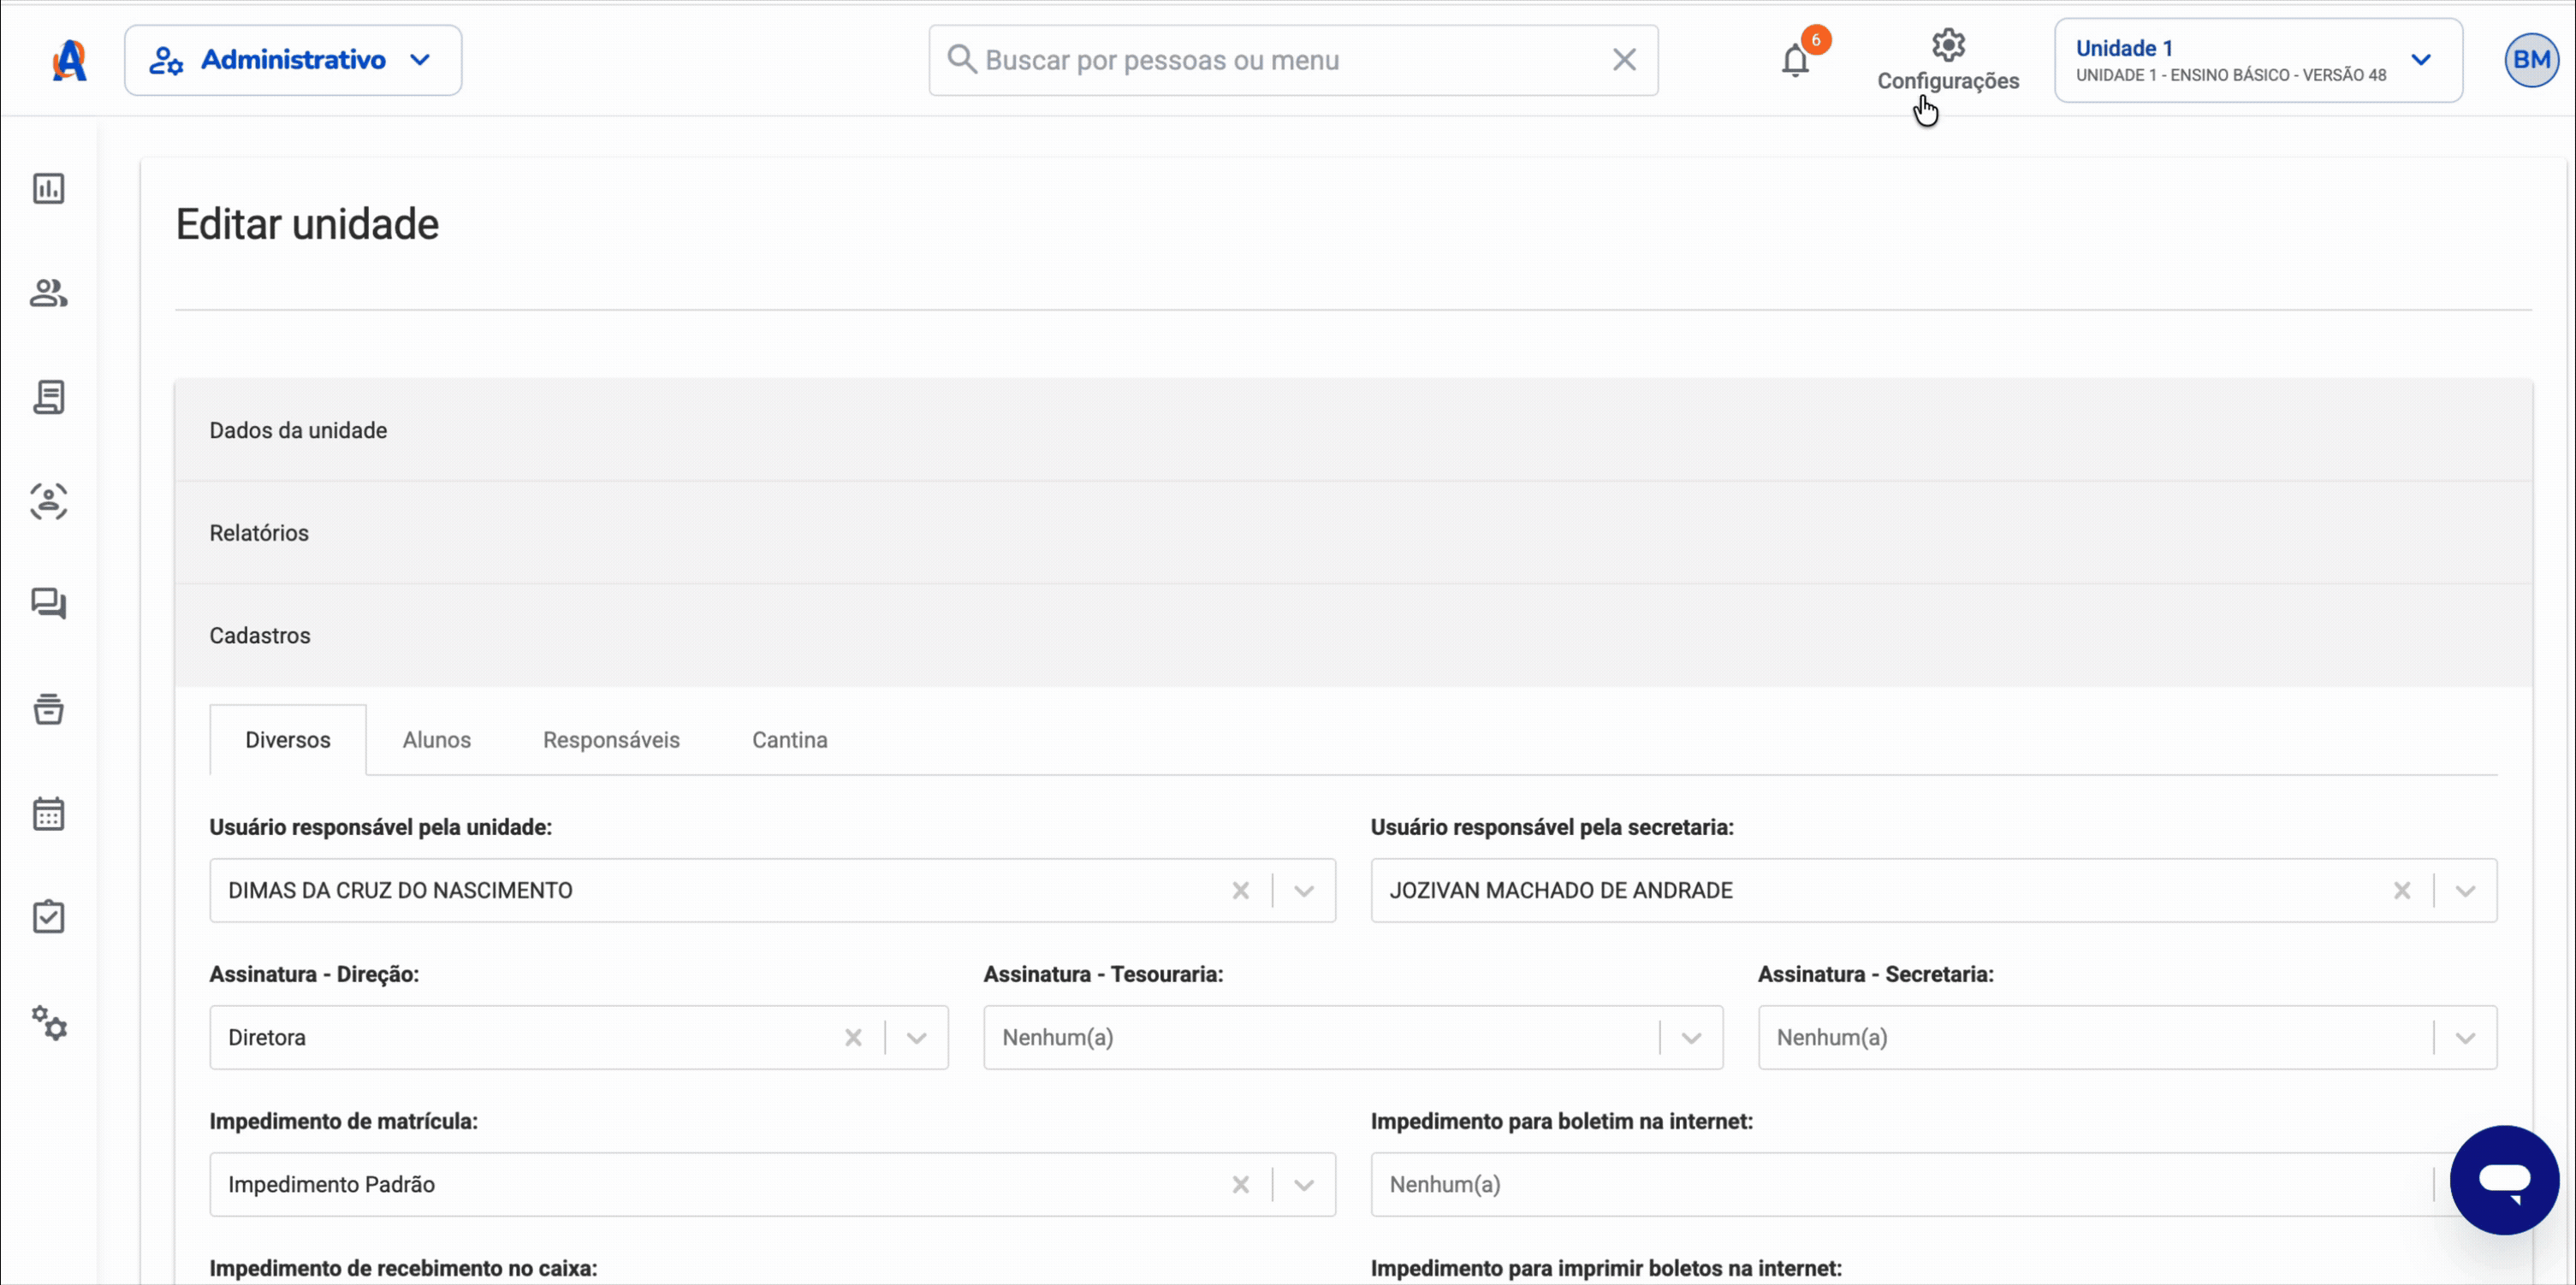Open the person scan icon in sidebar
This screenshot has height=1285, width=2576.
(x=48, y=501)
